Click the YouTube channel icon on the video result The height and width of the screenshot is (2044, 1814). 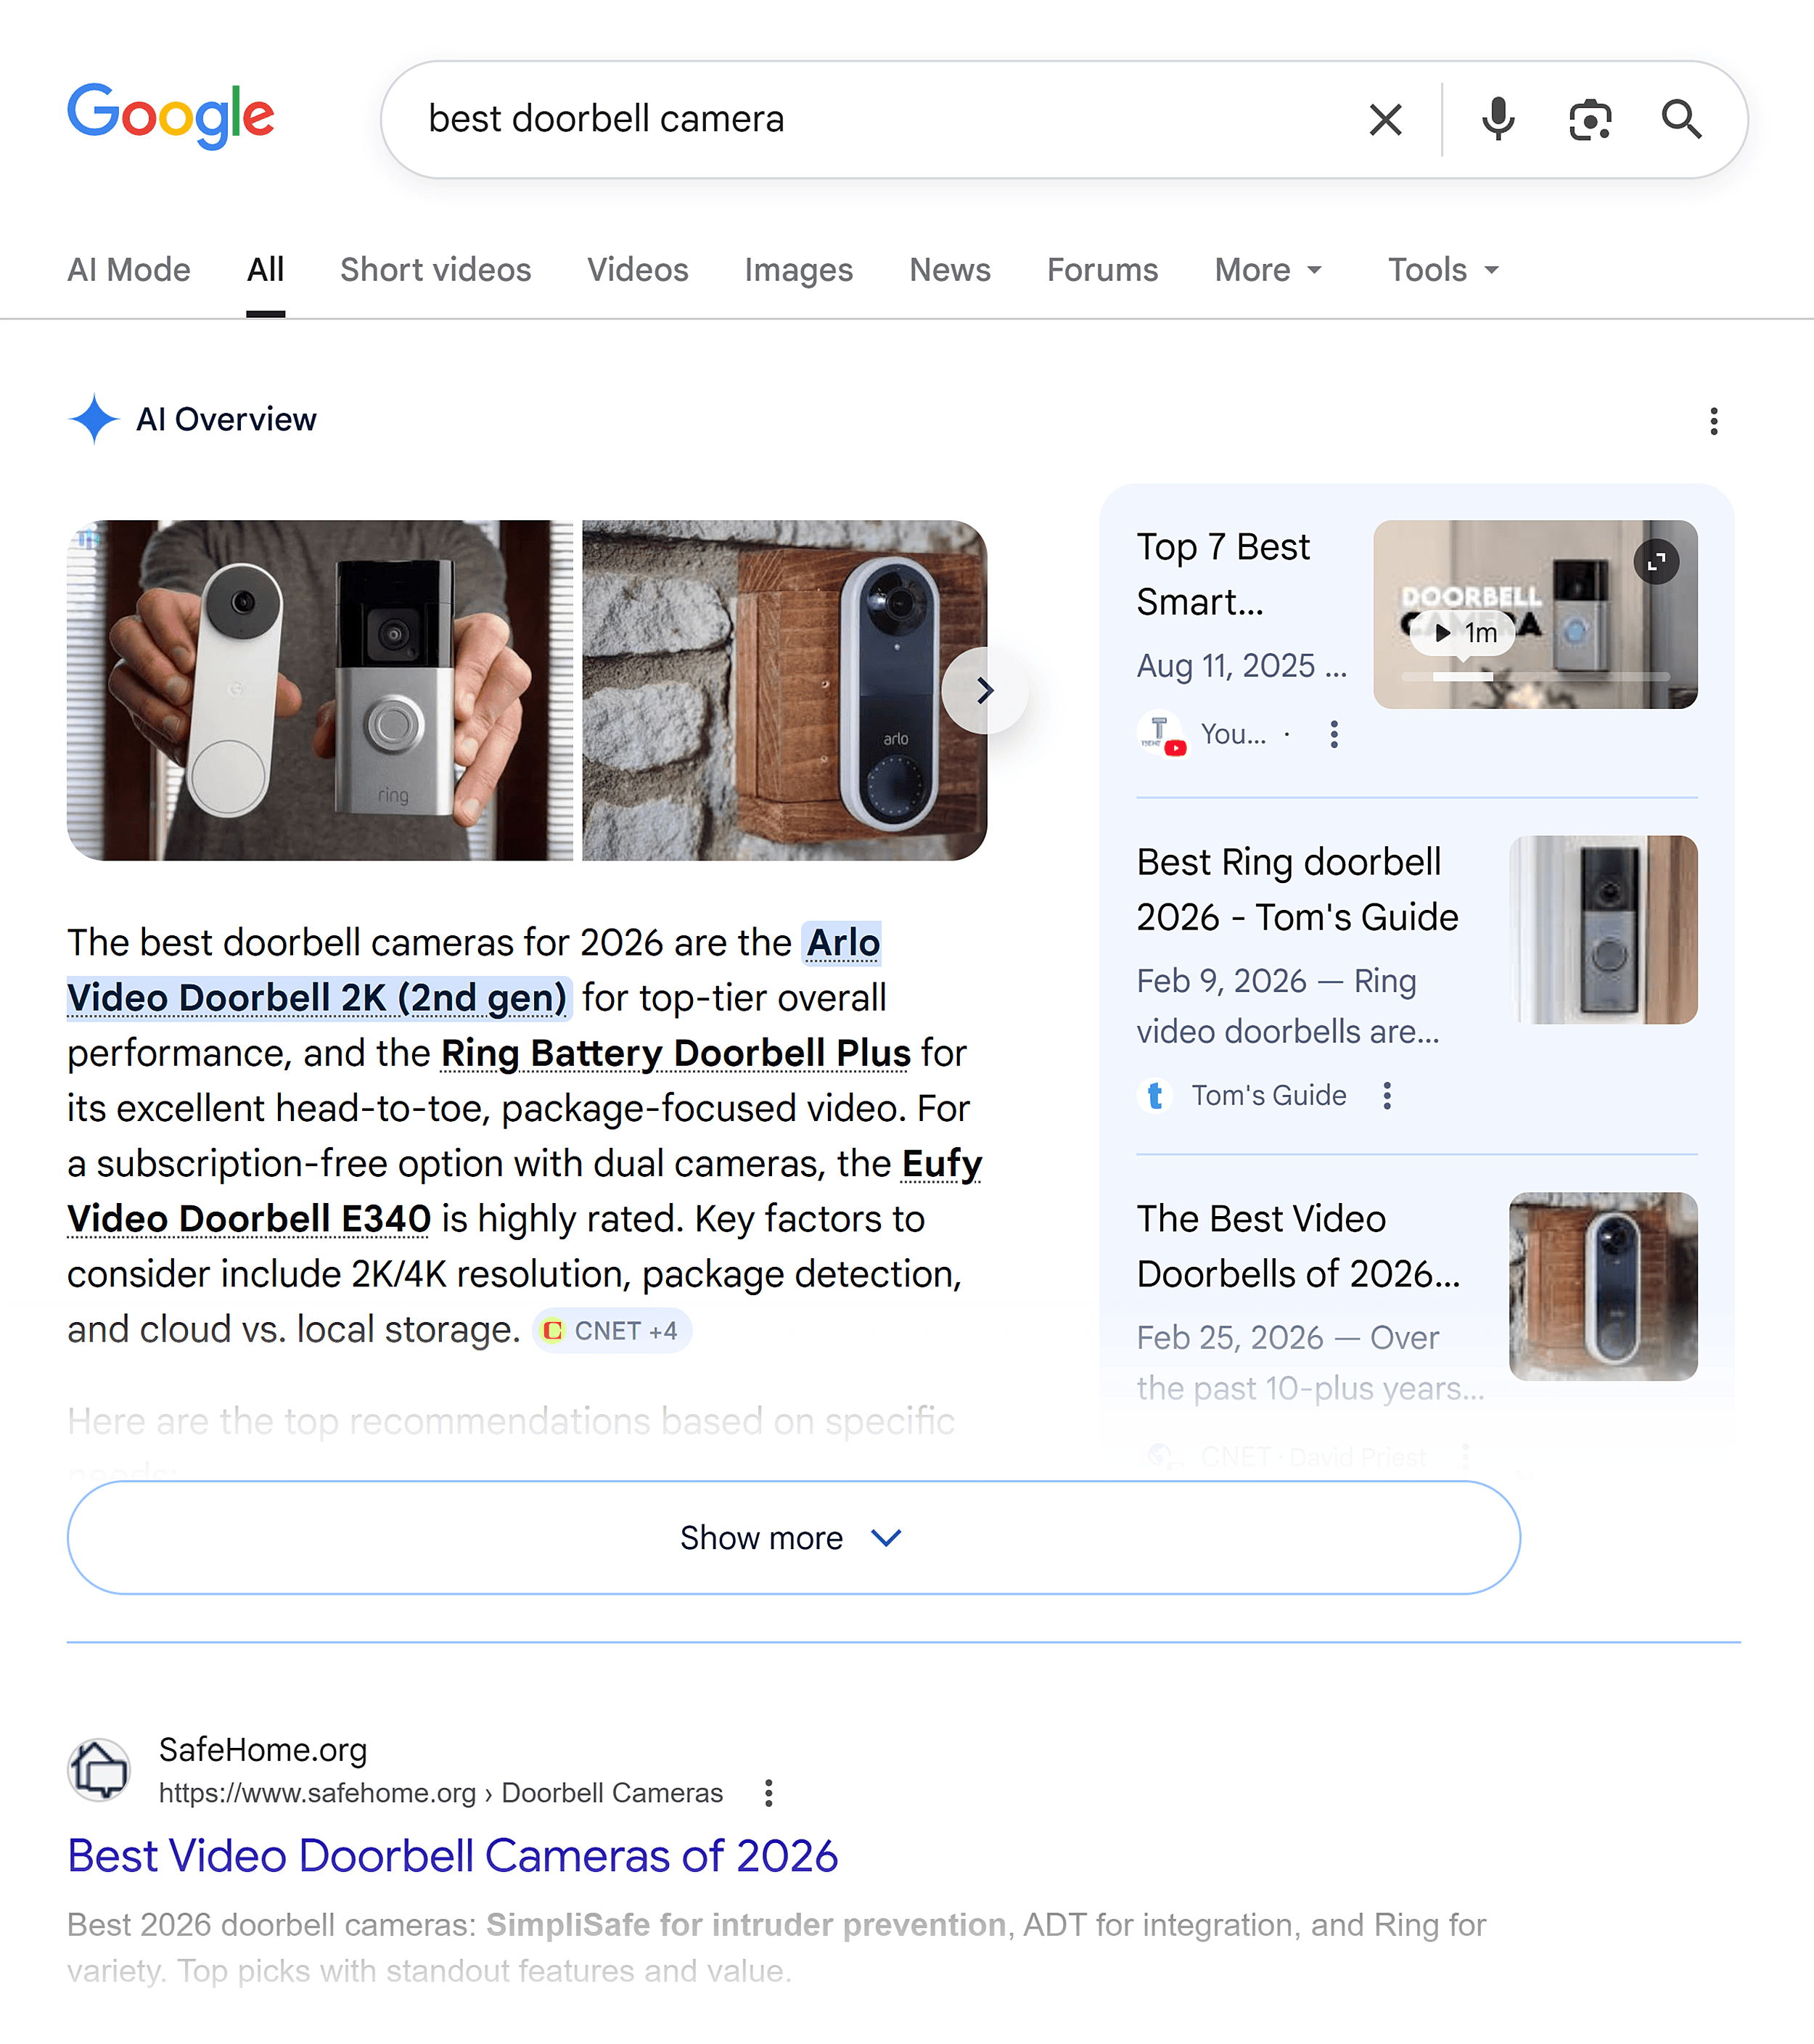tap(1164, 734)
